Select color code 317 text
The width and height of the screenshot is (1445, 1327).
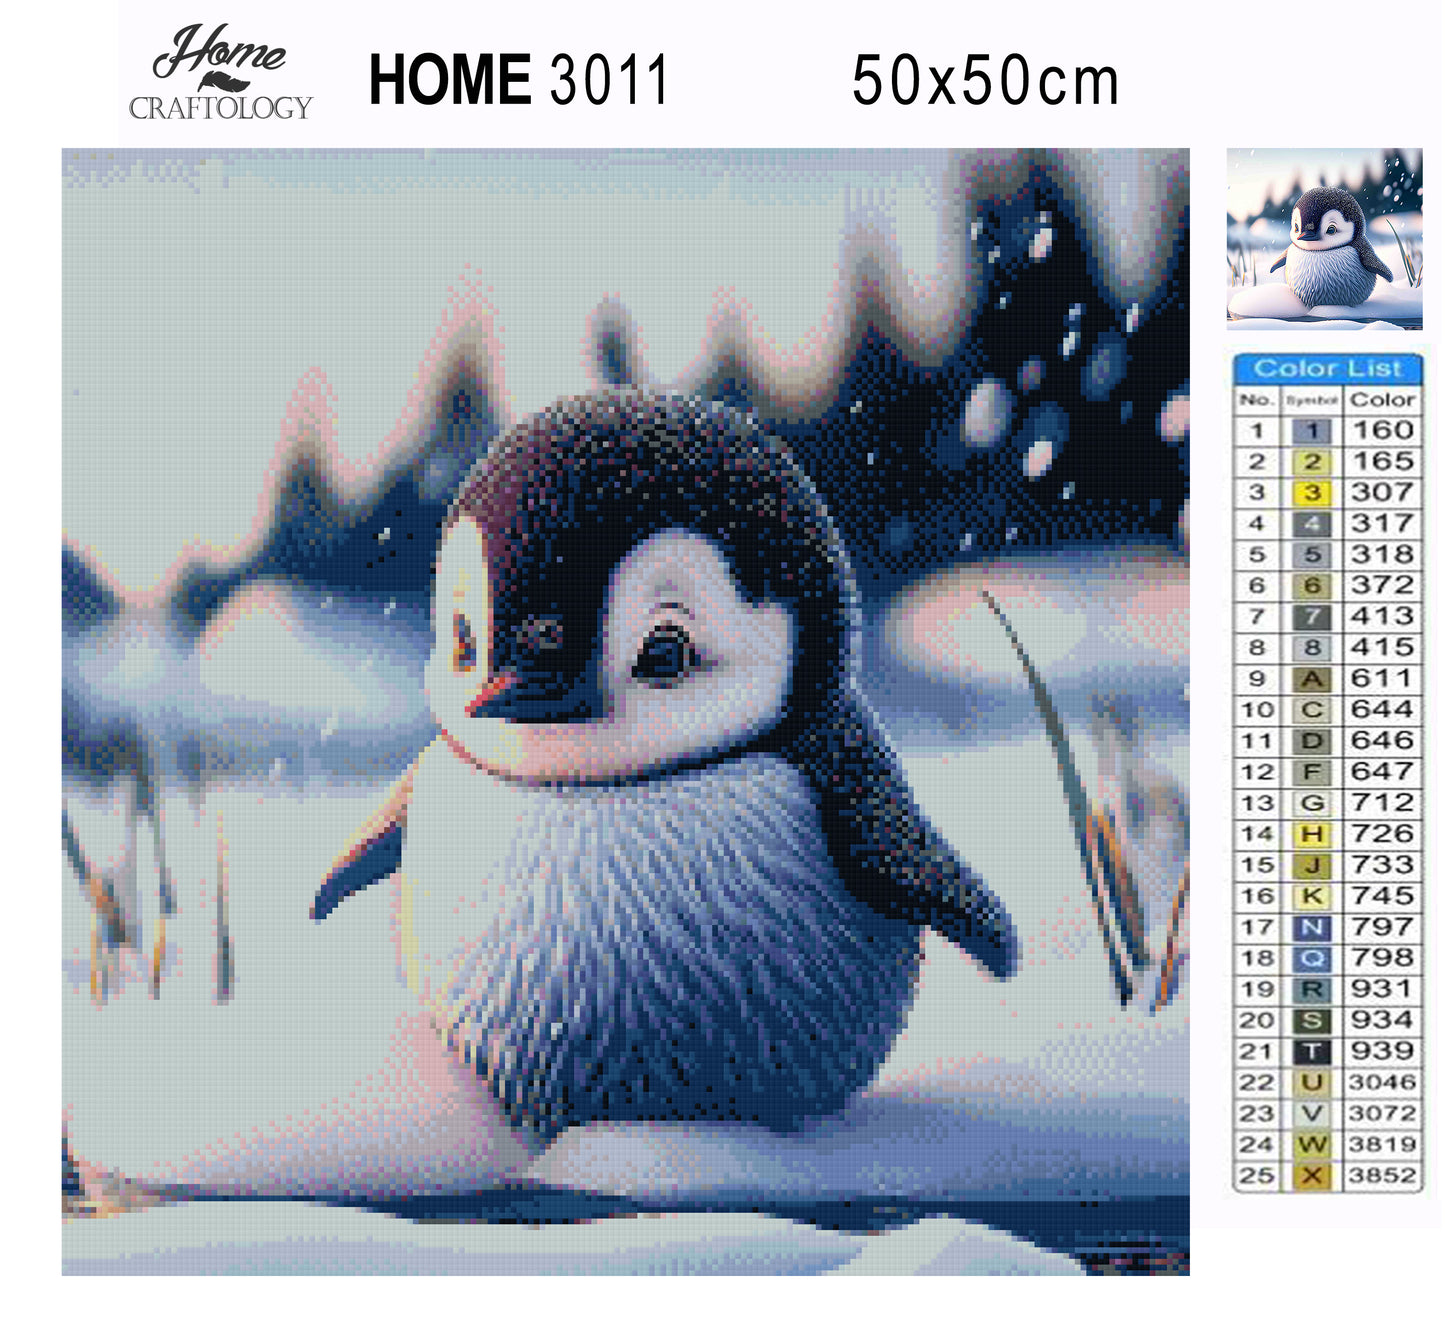1382,523
